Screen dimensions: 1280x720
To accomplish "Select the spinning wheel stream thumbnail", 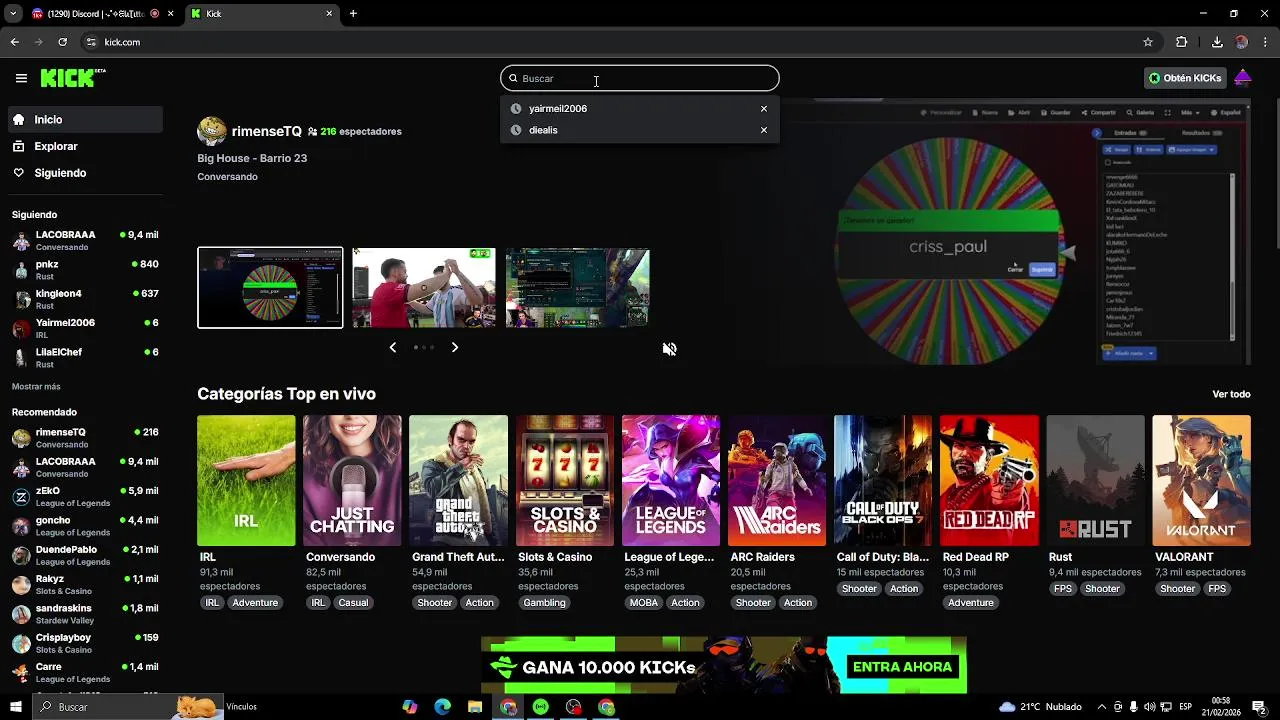I will pyautogui.click(x=270, y=288).
